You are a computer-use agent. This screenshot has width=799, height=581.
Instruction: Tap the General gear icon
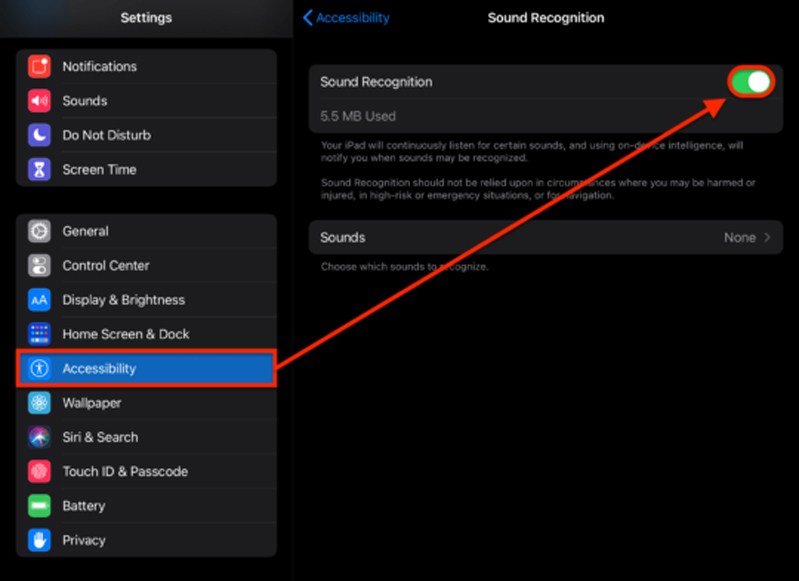[x=39, y=231]
